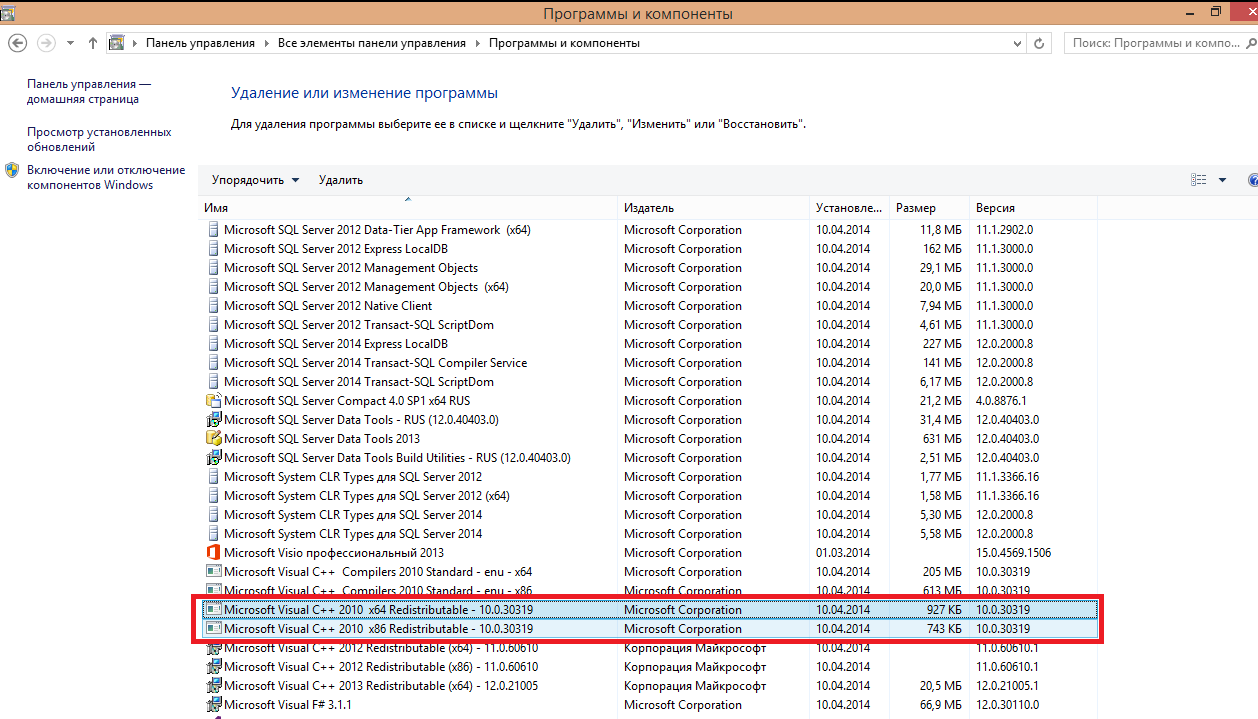This screenshot has width=1258, height=719.
Task: Open the 'Упорядочить' dropdown menu
Action: [255, 180]
